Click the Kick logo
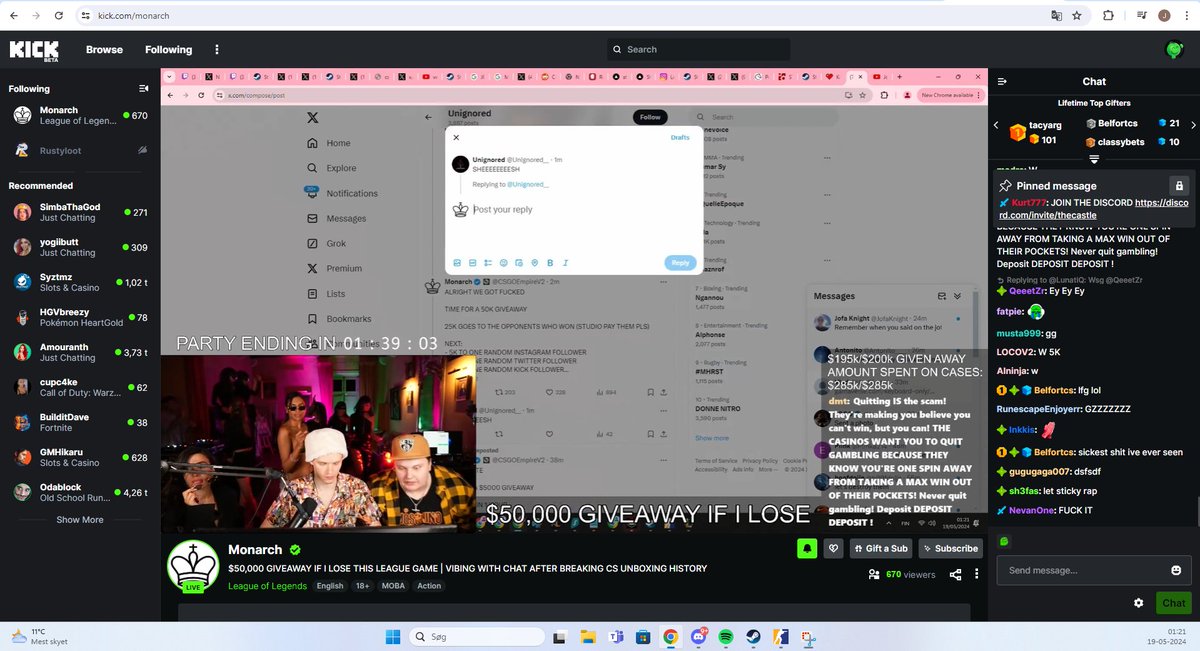 click(x=34, y=49)
